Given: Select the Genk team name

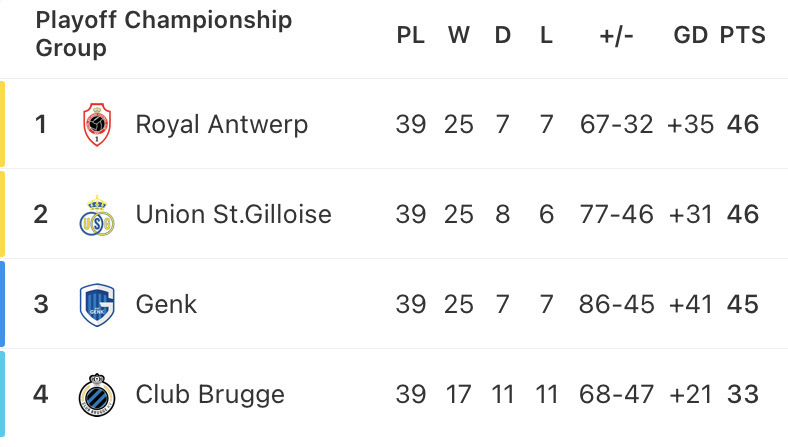Looking at the screenshot, I should (x=166, y=305).
